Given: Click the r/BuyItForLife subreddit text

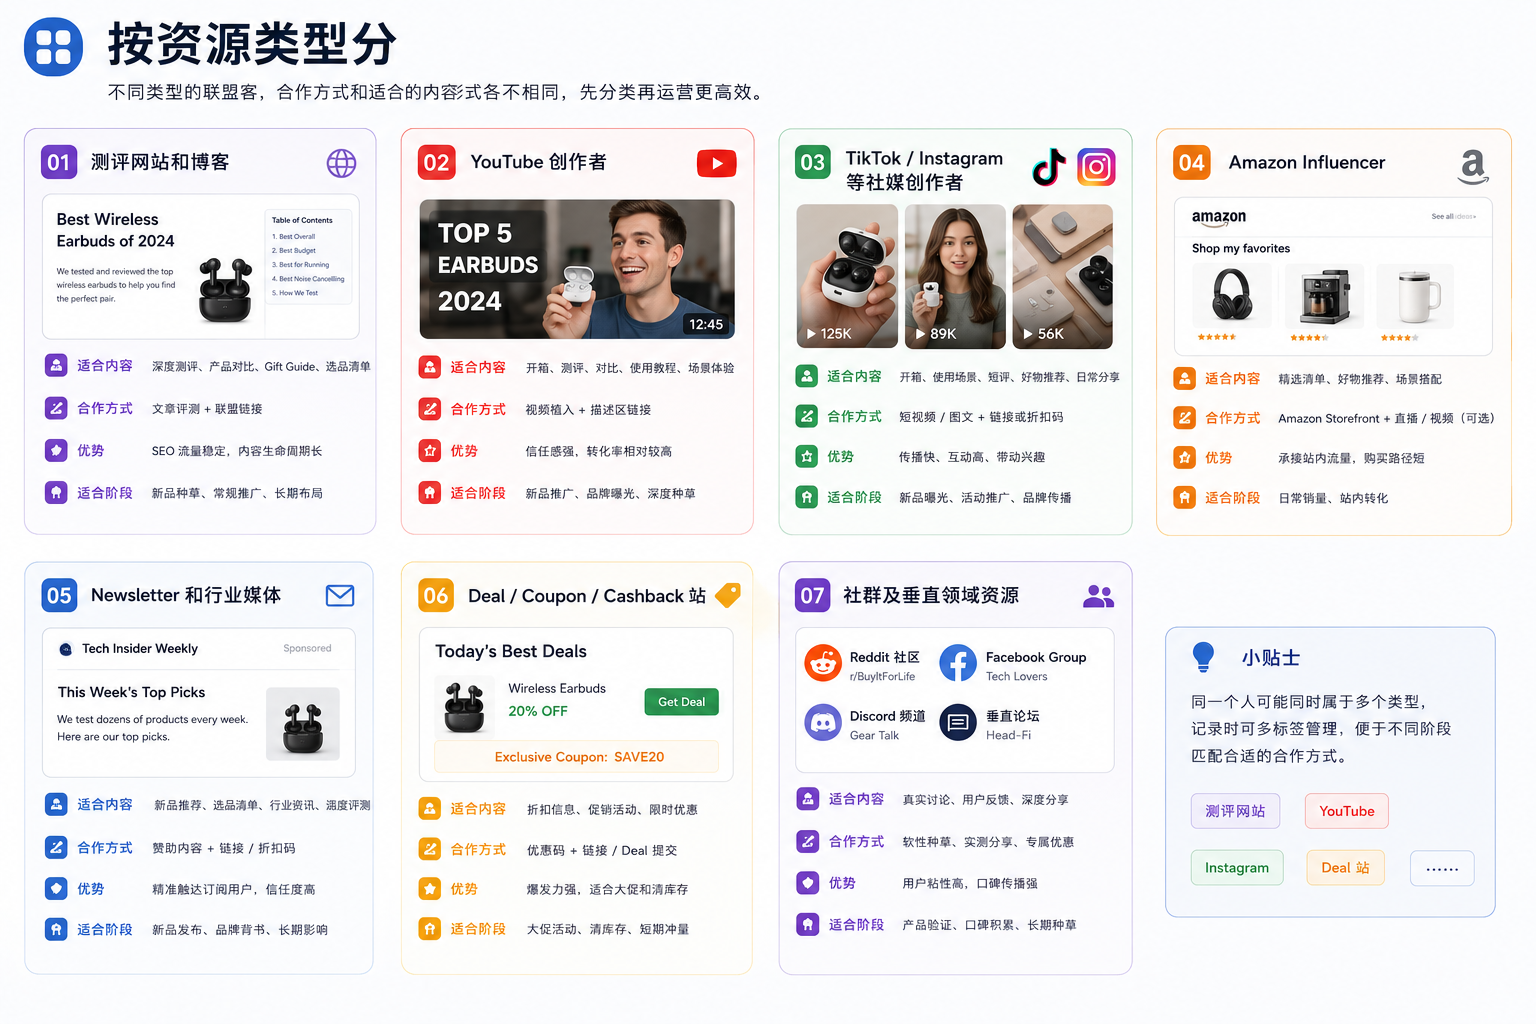Looking at the screenshot, I should click(x=882, y=676).
